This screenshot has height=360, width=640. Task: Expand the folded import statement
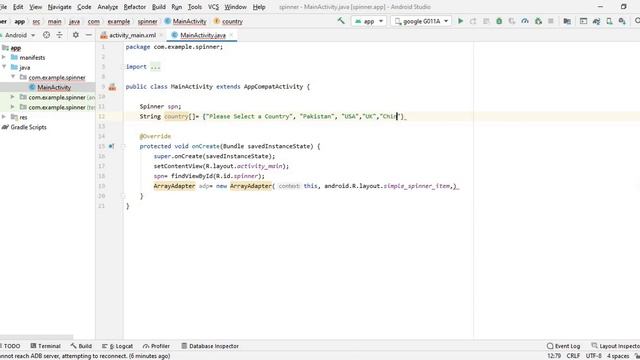click(x=156, y=67)
